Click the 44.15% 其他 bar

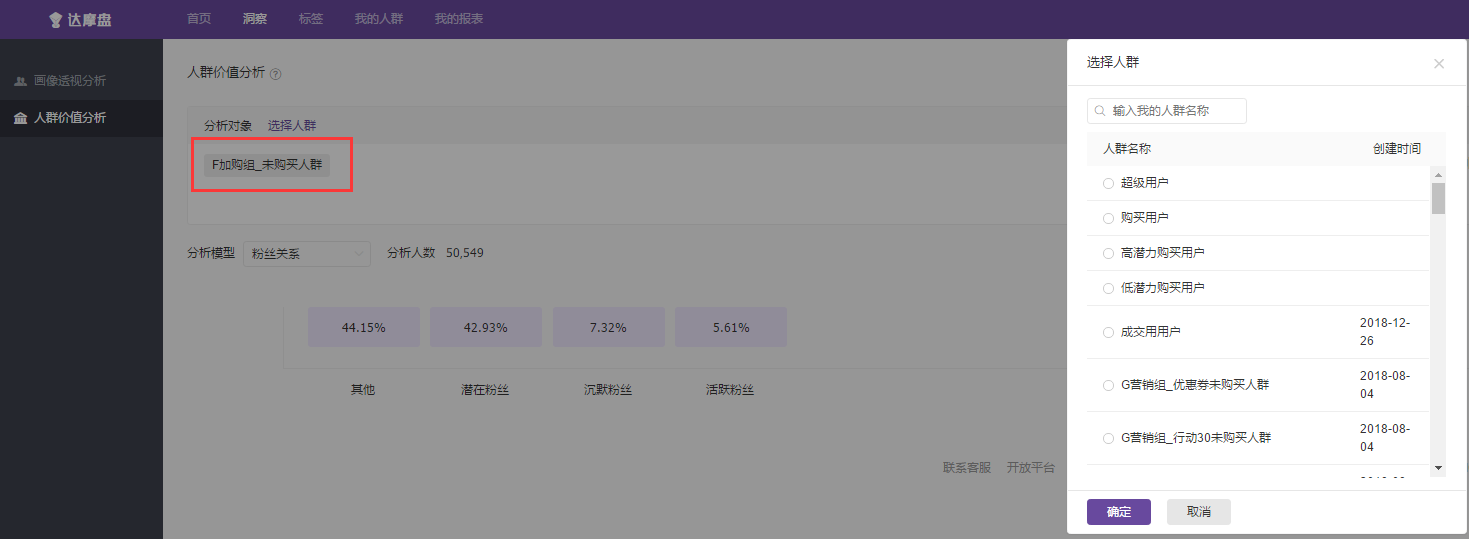click(x=364, y=327)
